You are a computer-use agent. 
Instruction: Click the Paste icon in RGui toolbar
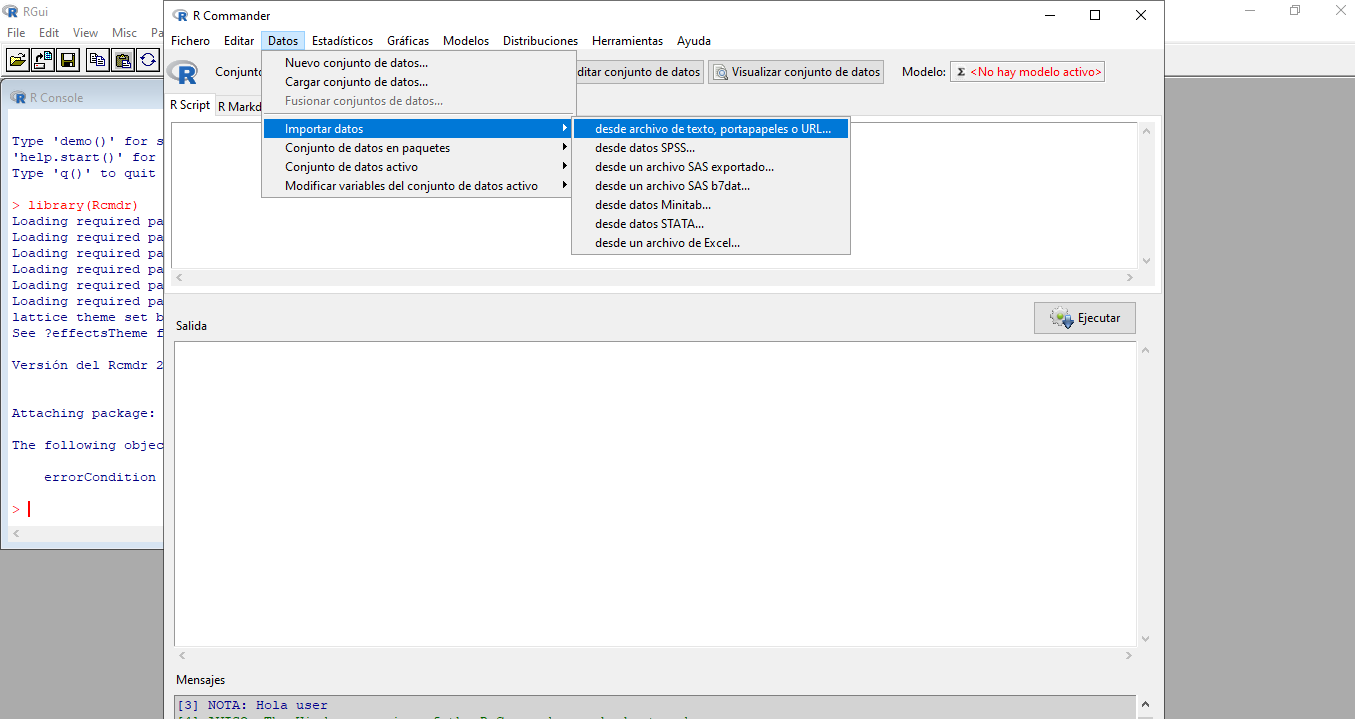click(x=122, y=60)
